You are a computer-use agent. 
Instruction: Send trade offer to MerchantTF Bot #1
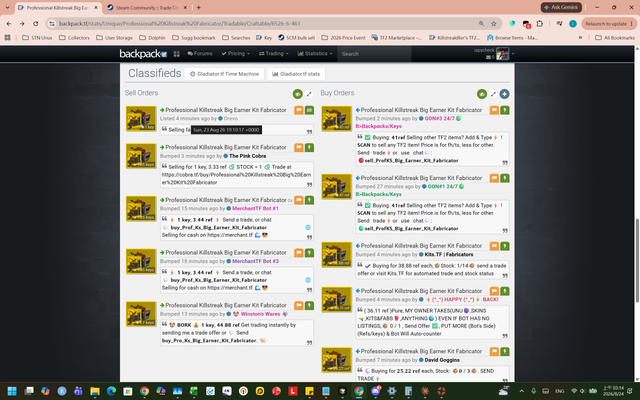tap(309, 200)
